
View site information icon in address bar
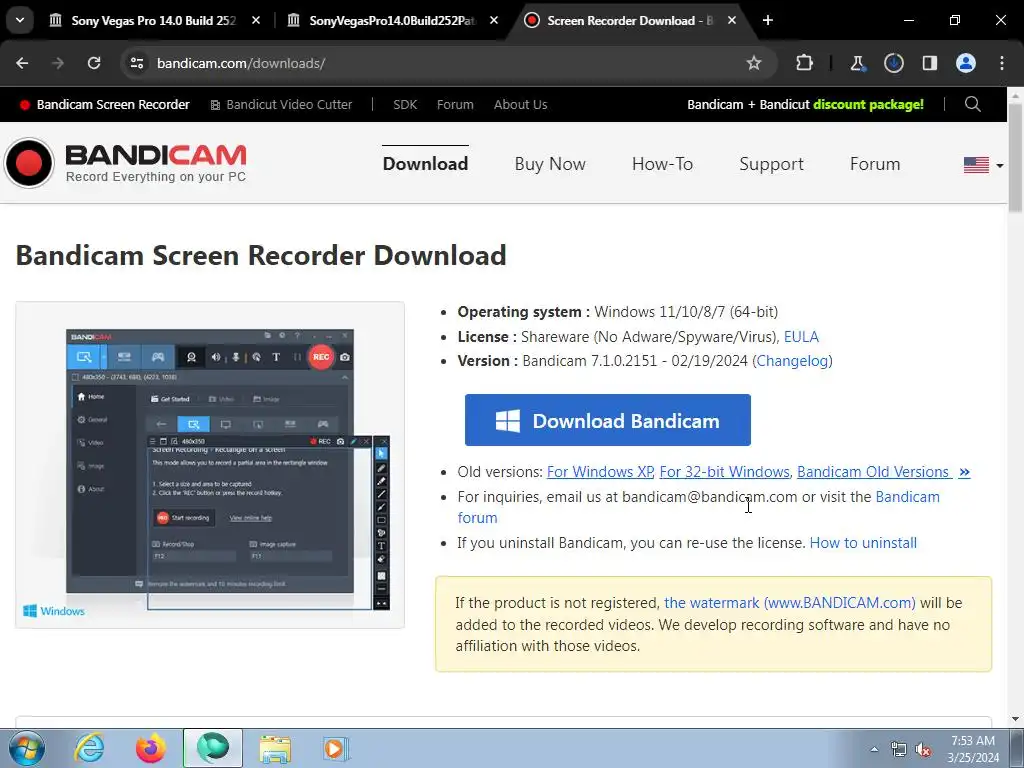tap(136, 63)
